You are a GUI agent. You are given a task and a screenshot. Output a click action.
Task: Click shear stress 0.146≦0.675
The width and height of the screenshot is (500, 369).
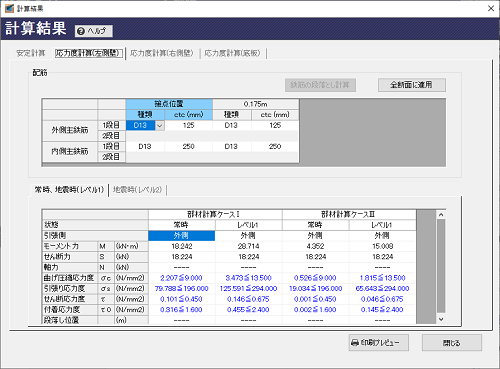(x=249, y=299)
